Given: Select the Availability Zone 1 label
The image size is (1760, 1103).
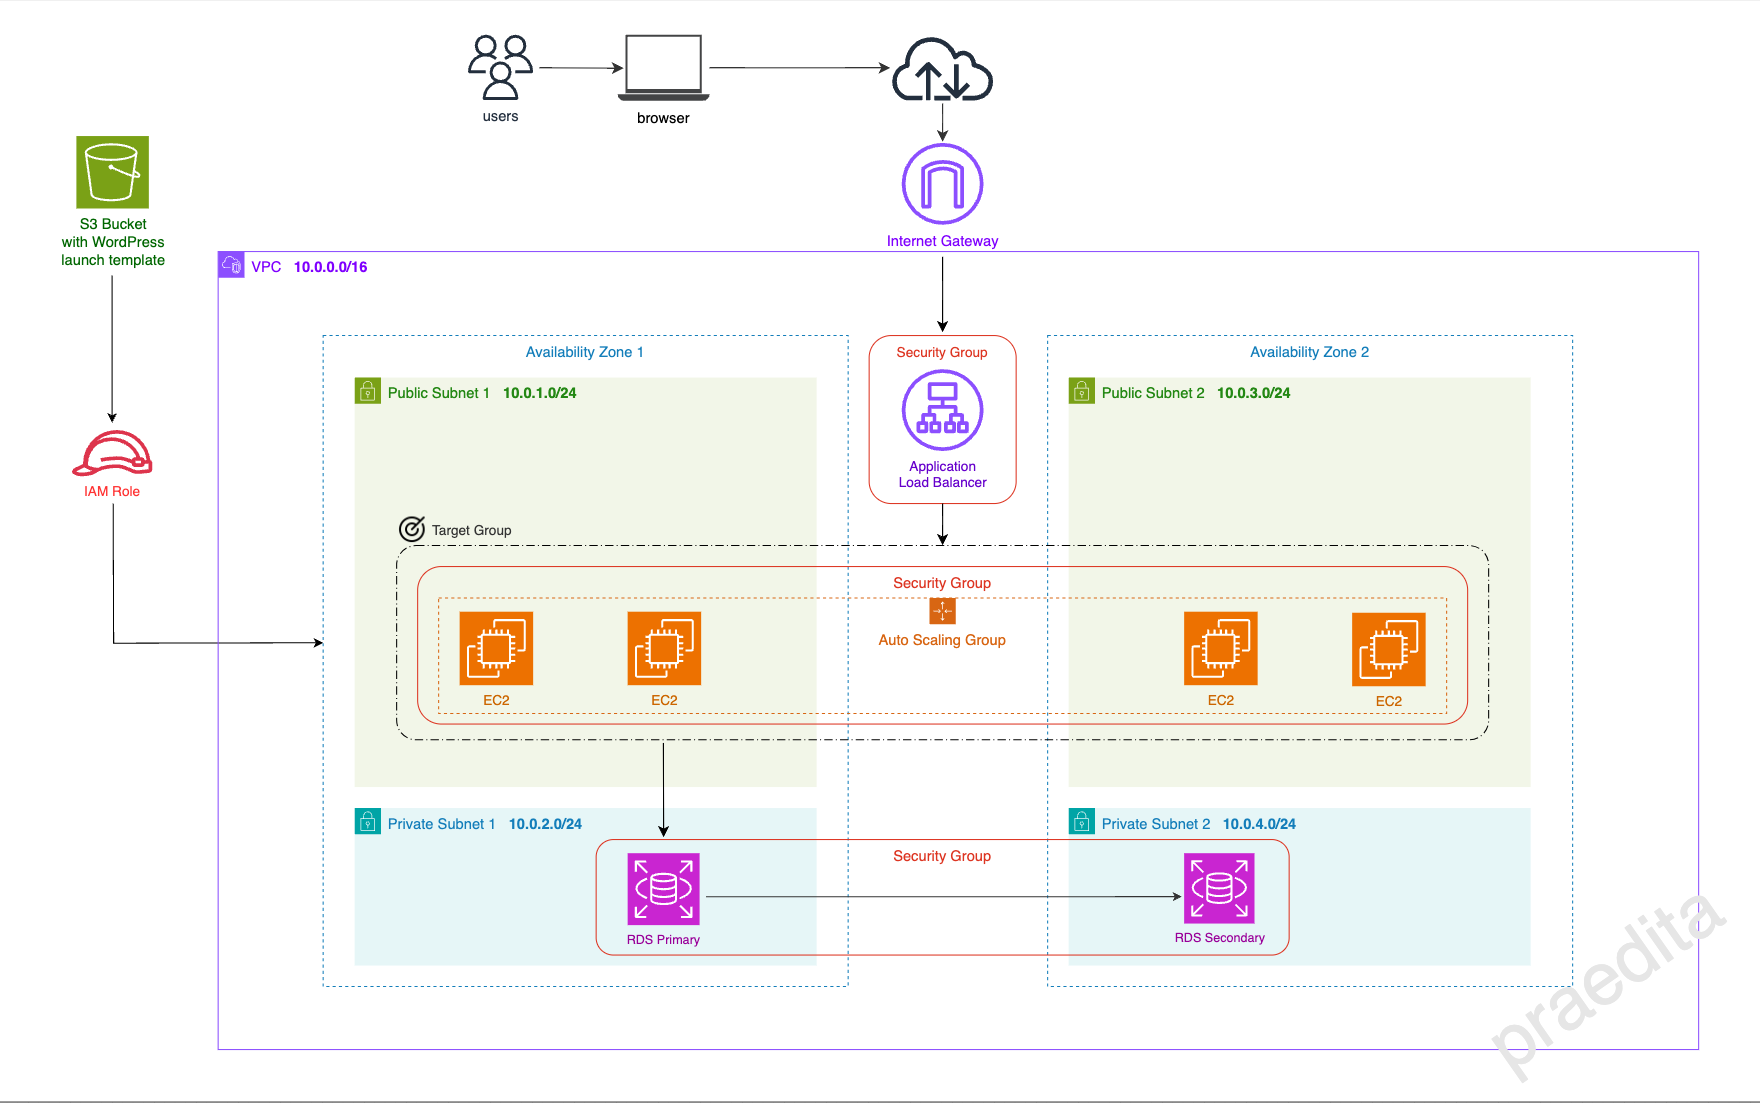Looking at the screenshot, I should (x=585, y=352).
